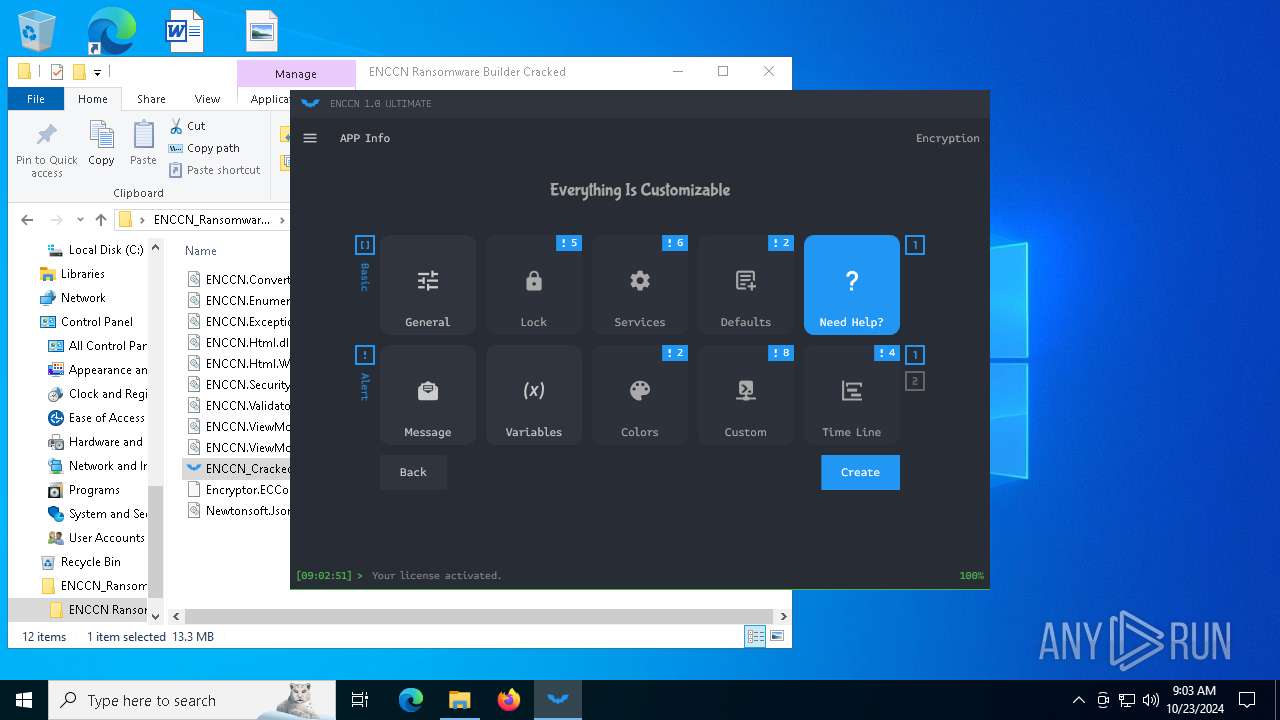The image size is (1280, 720).
Task: Open the Colors palette tile
Action: (640, 394)
